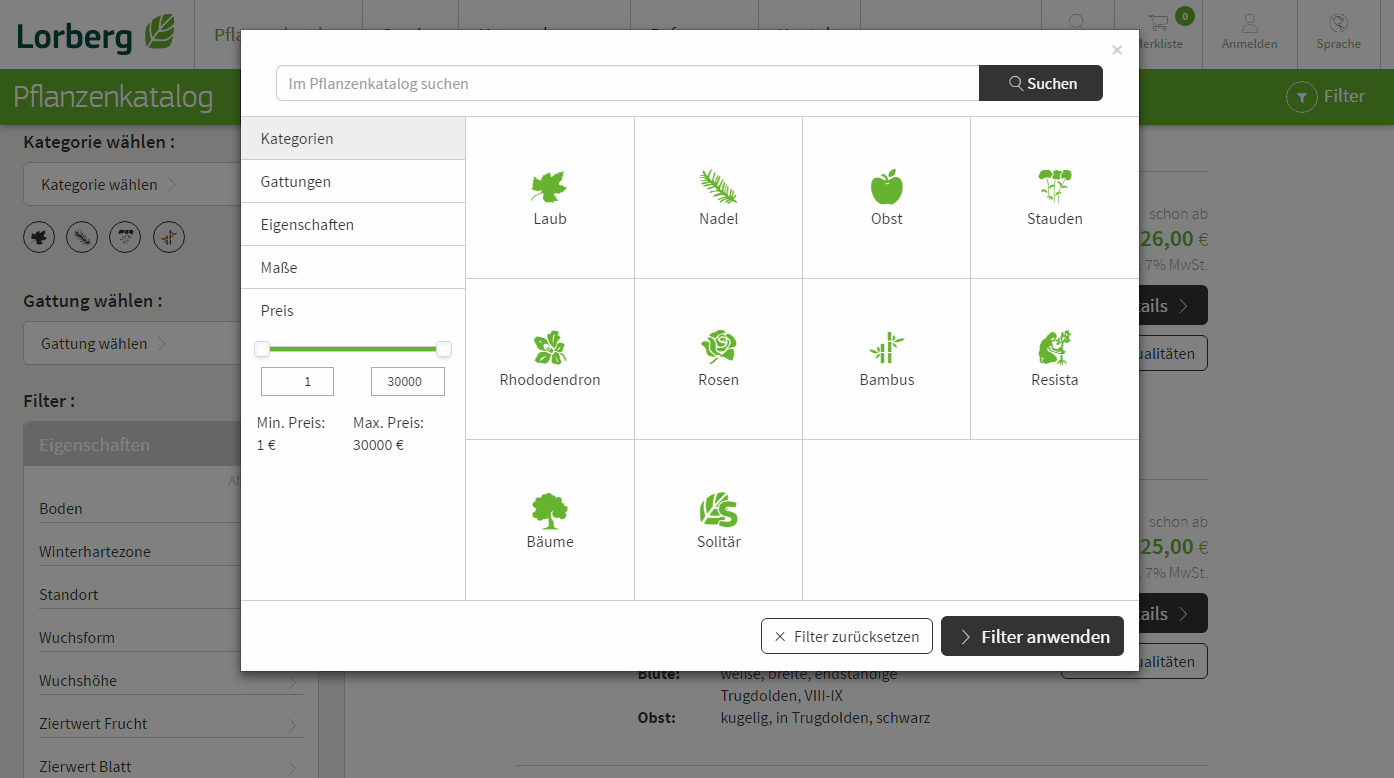Open the Eigenschaften filter tab
The width and height of the screenshot is (1394, 778).
click(353, 225)
